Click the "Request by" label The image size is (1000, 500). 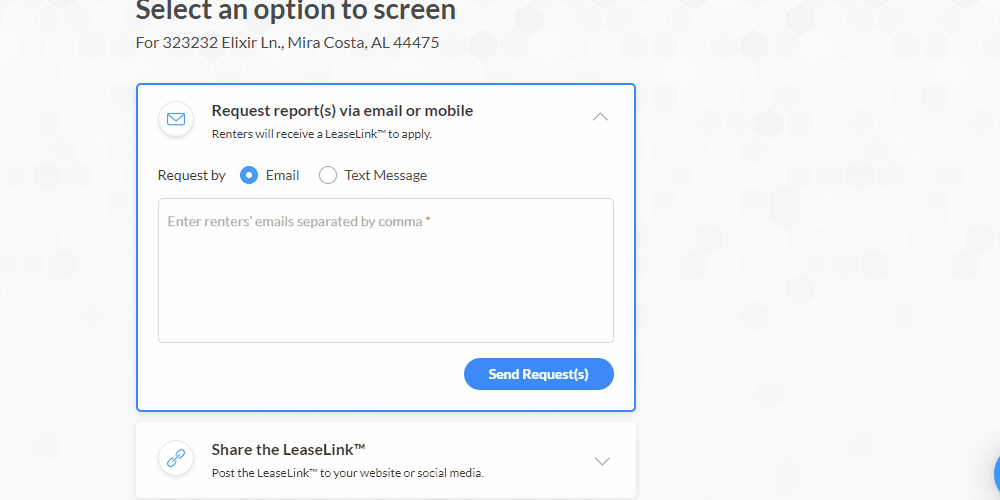pyautogui.click(x=191, y=175)
